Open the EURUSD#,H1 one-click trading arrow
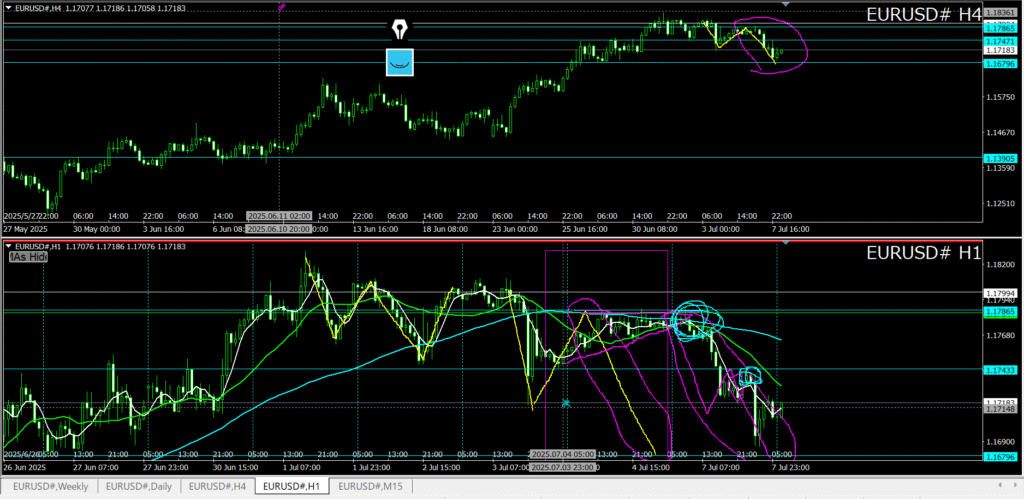Image resolution: width=1024 pixels, height=499 pixels. (8, 246)
